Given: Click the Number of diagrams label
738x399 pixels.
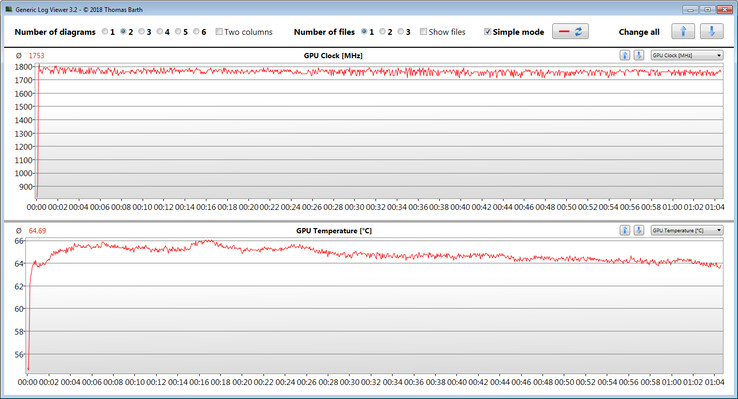Looking at the screenshot, I should pos(55,32).
